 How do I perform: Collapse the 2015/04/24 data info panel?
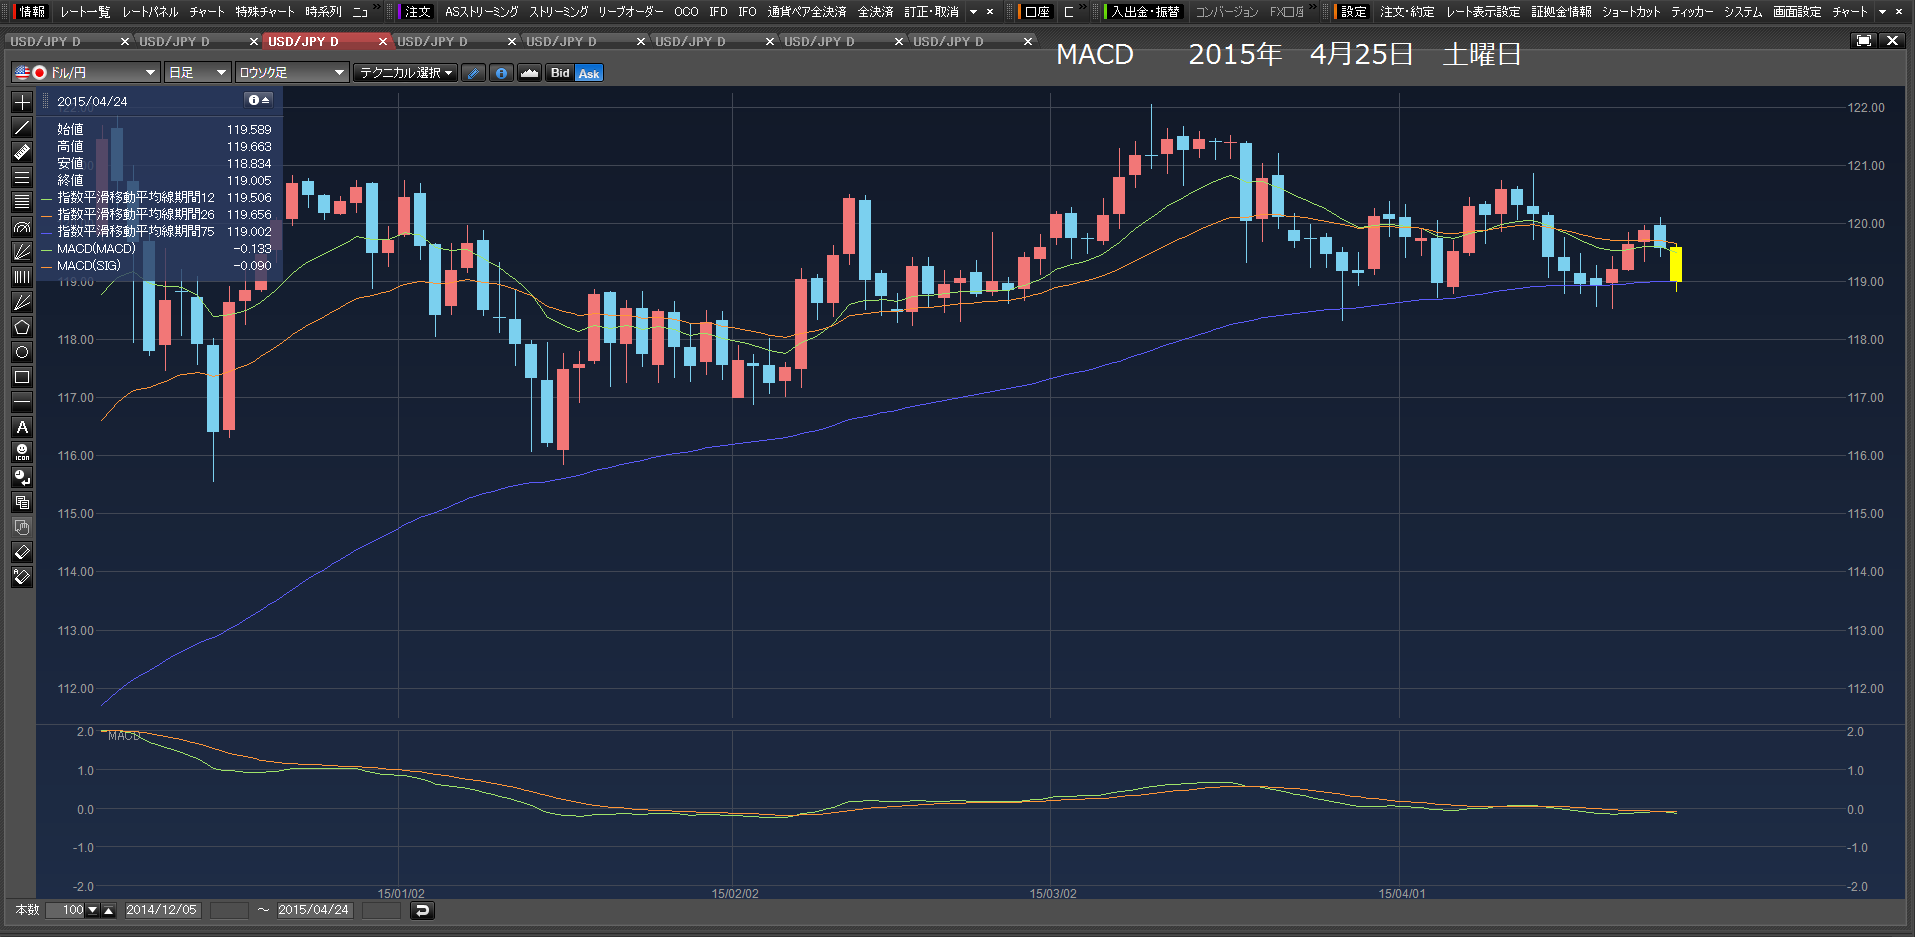[259, 100]
